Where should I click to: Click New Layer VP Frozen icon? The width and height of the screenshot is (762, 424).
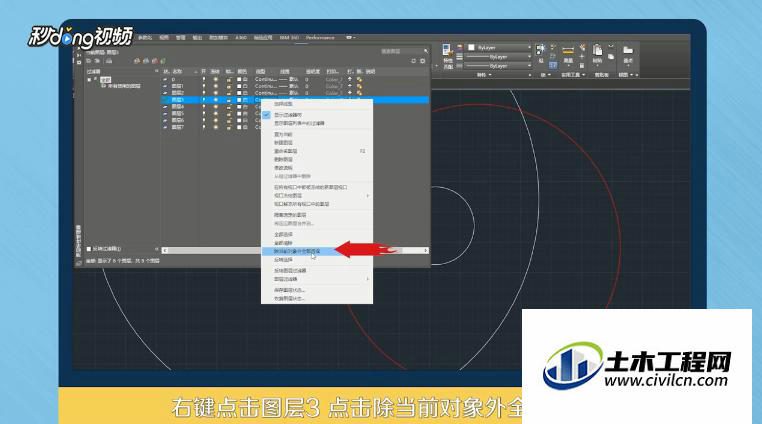tap(146, 61)
